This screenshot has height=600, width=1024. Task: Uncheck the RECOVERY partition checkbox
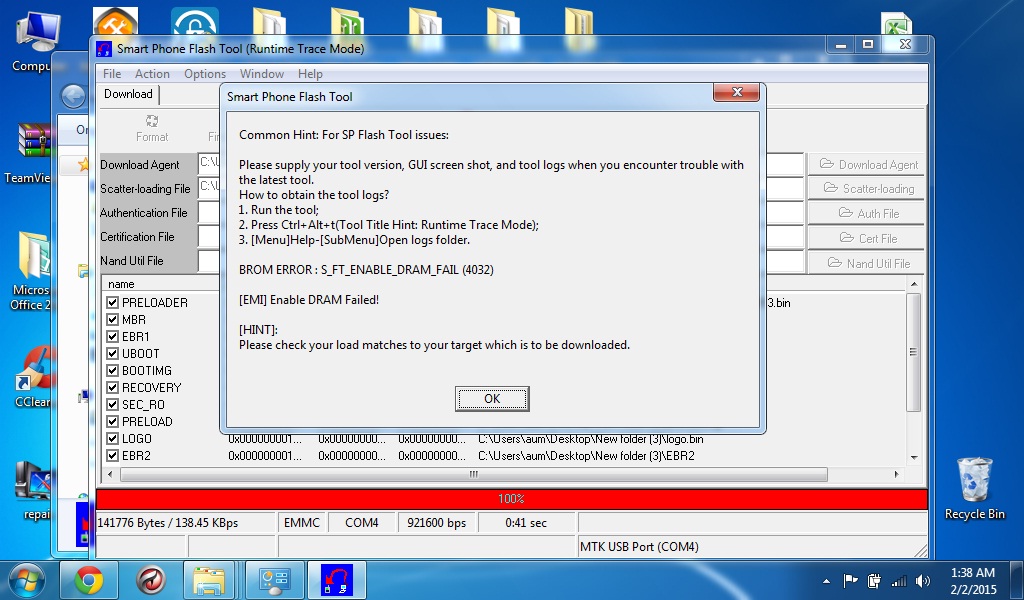pos(112,387)
